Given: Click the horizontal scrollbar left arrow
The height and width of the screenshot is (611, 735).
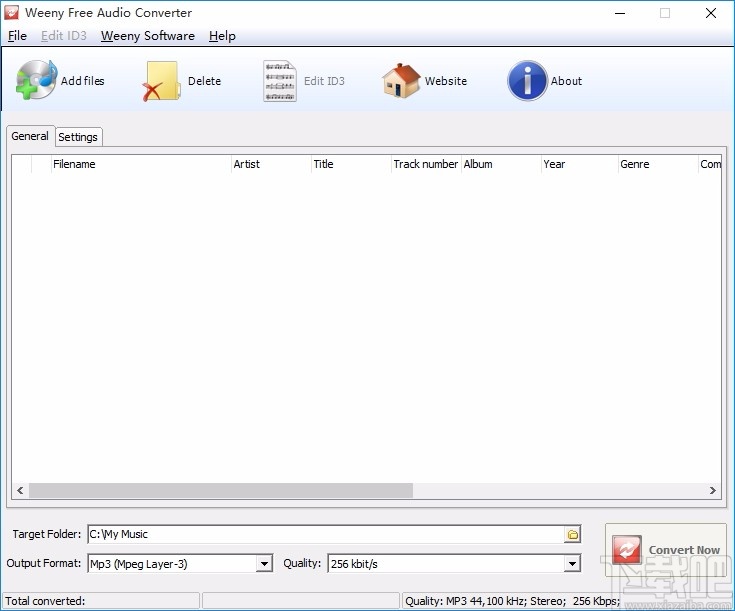Looking at the screenshot, I should [20, 490].
